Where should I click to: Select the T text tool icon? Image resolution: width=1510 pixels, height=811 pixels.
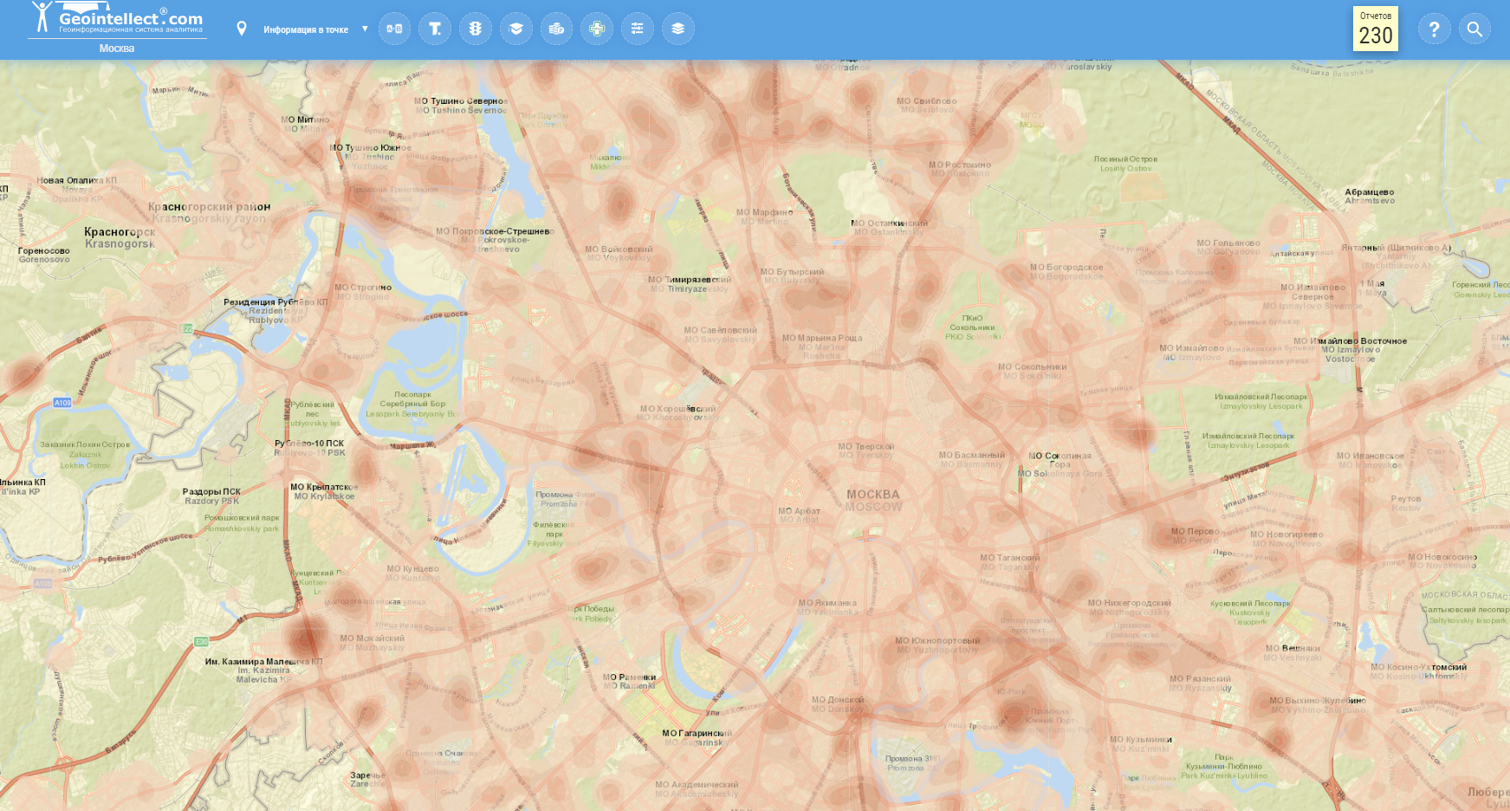pos(435,28)
